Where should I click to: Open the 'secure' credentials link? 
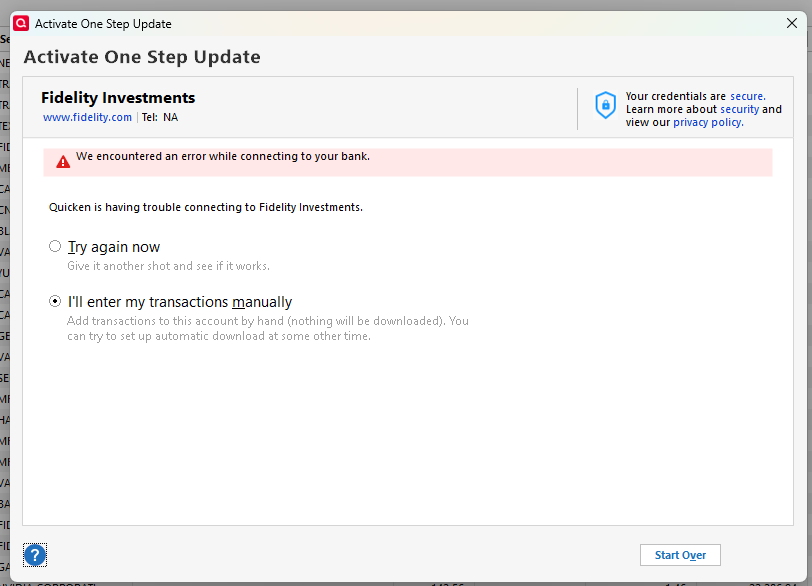[x=747, y=96]
